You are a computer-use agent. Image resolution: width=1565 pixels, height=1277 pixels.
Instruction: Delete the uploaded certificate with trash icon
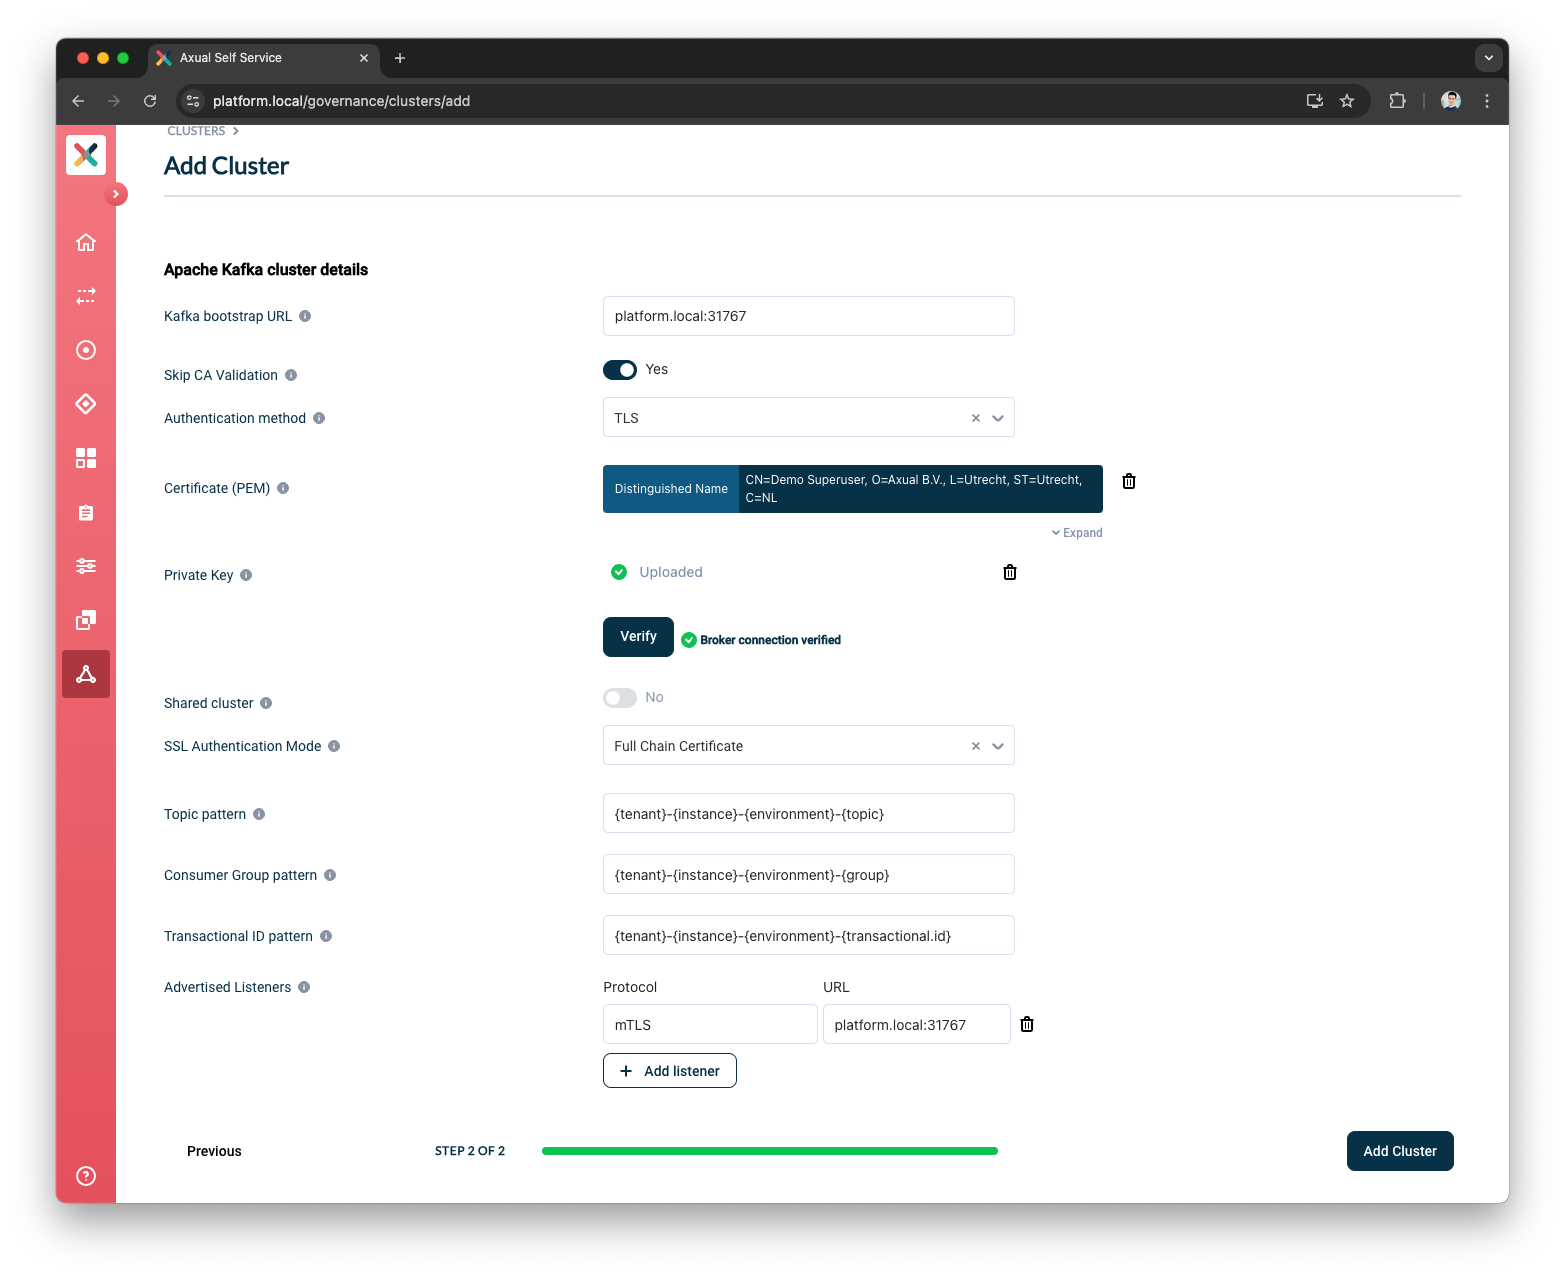click(1129, 481)
